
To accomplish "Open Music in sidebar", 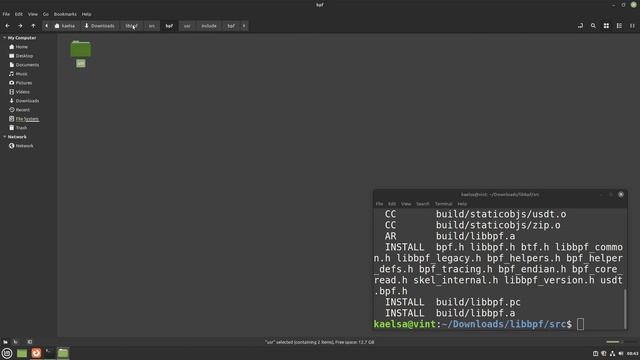I will [x=21, y=74].
